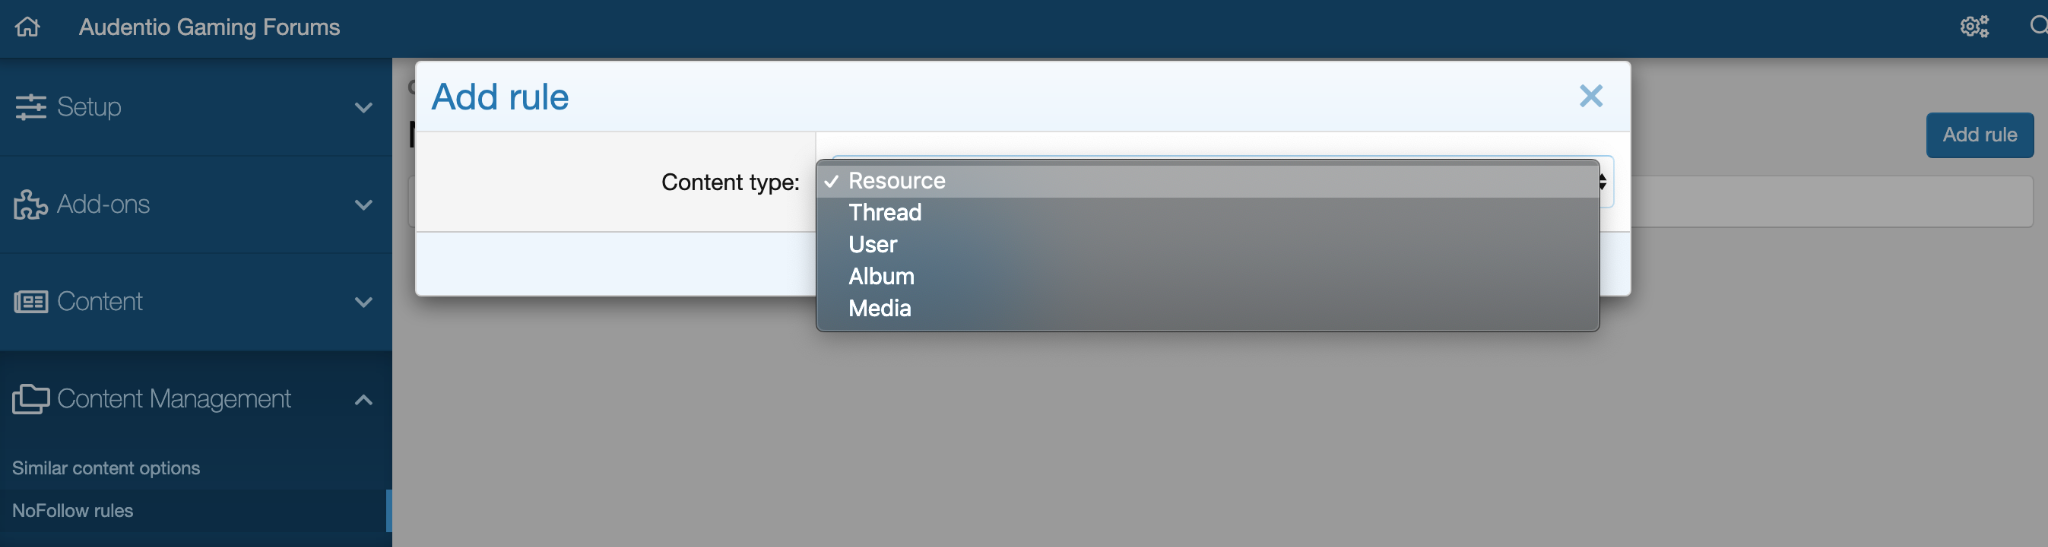Screen dimensions: 2048x547
Task: Expand the Setup section chevron
Action: coord(364,107)
